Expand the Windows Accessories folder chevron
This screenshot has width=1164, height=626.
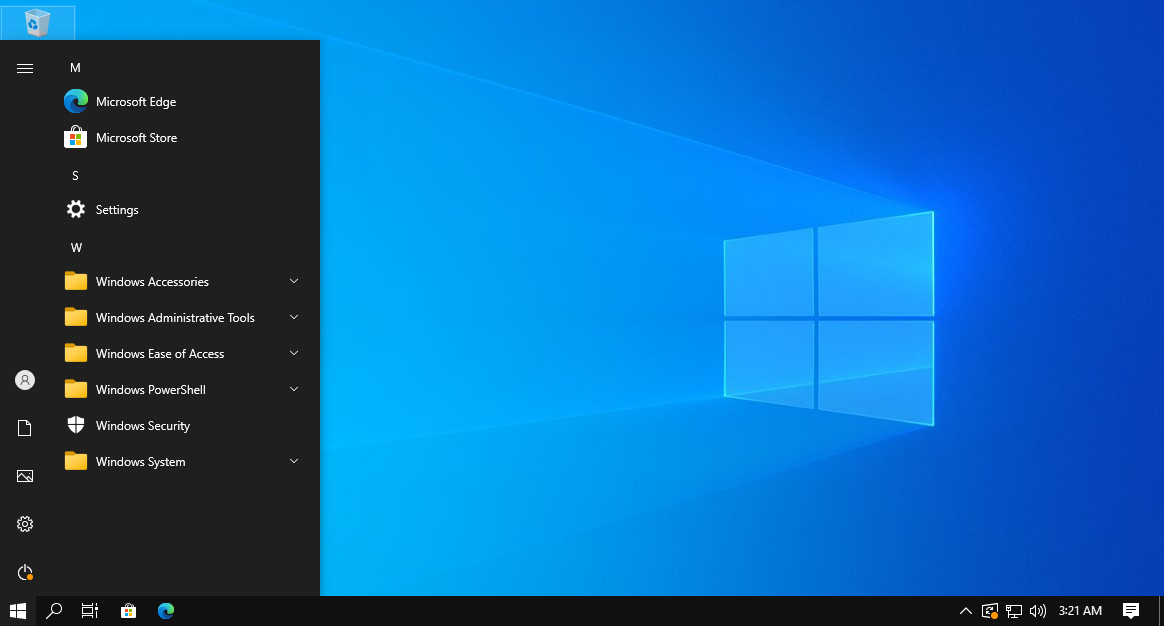[294, 281]
